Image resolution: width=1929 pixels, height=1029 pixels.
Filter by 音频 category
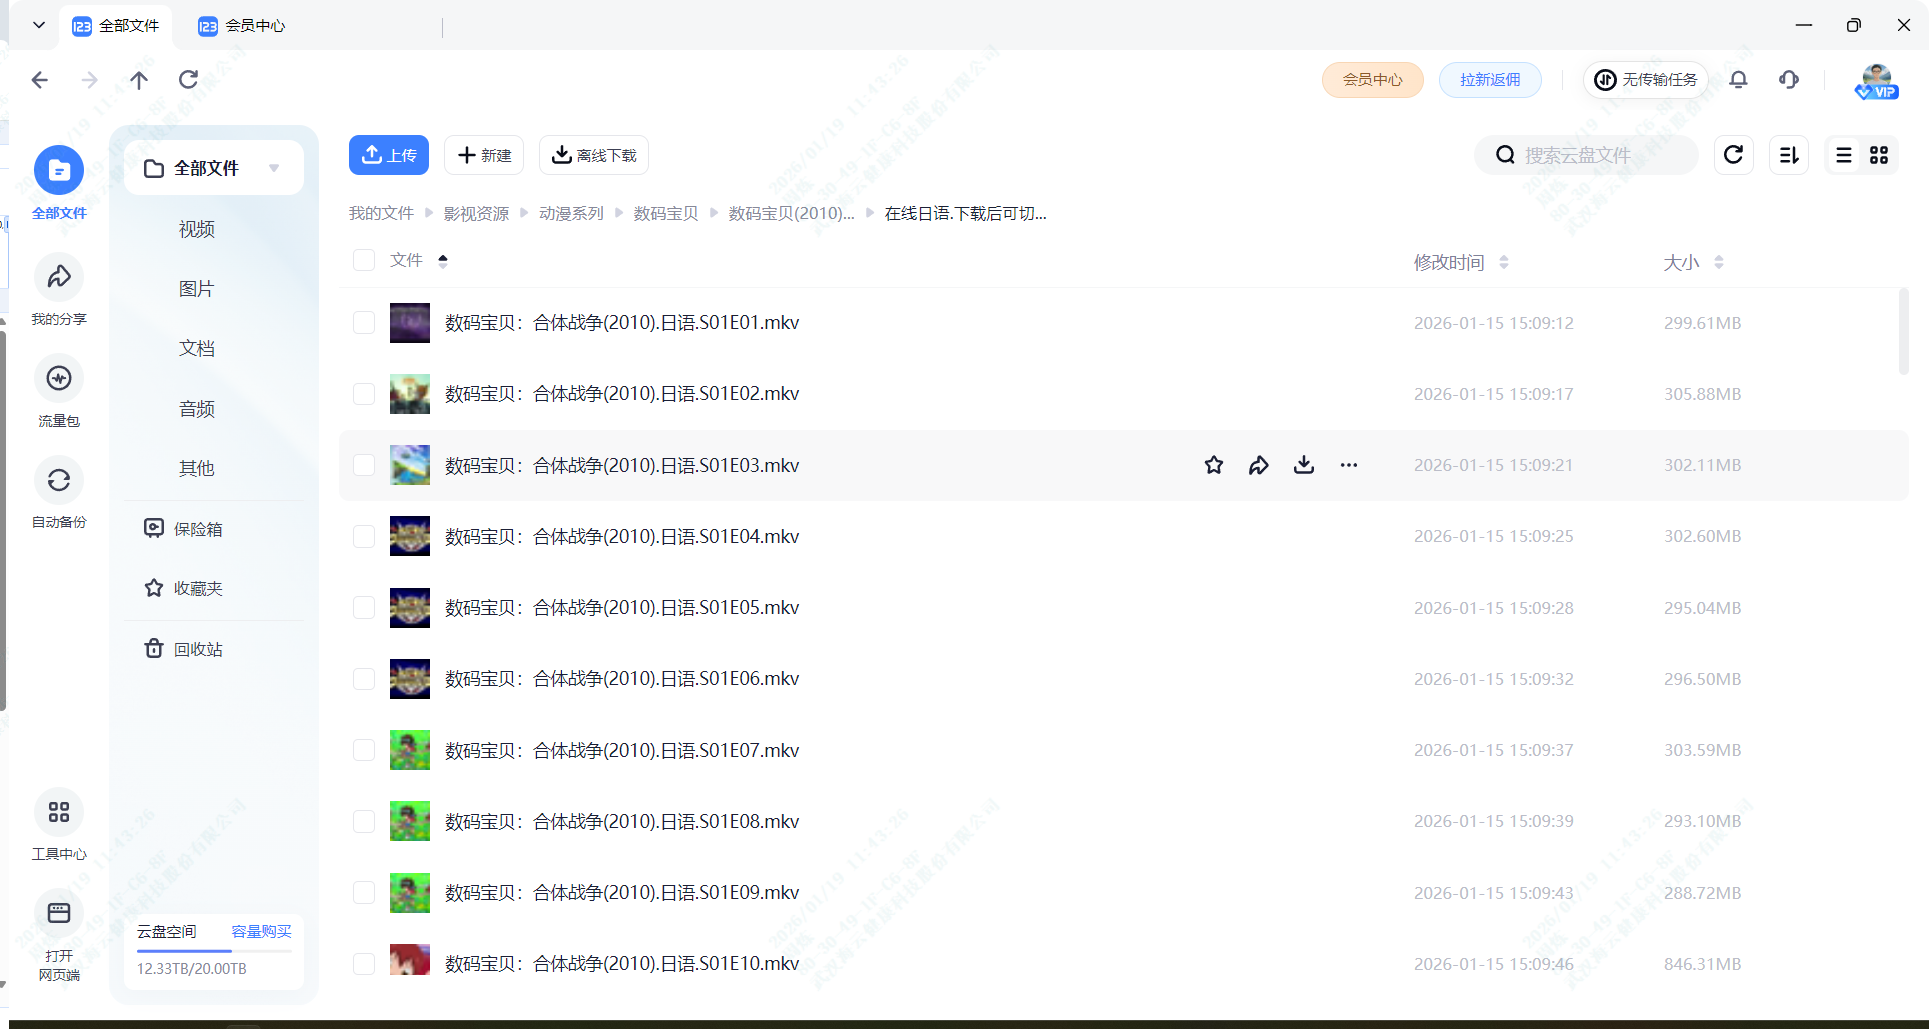(197, 409)
